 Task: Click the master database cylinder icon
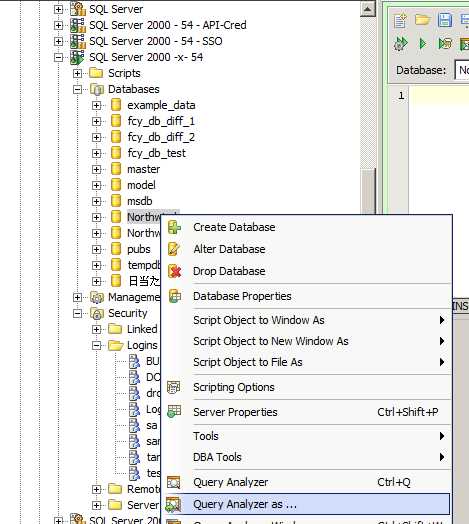click(116, 169)
